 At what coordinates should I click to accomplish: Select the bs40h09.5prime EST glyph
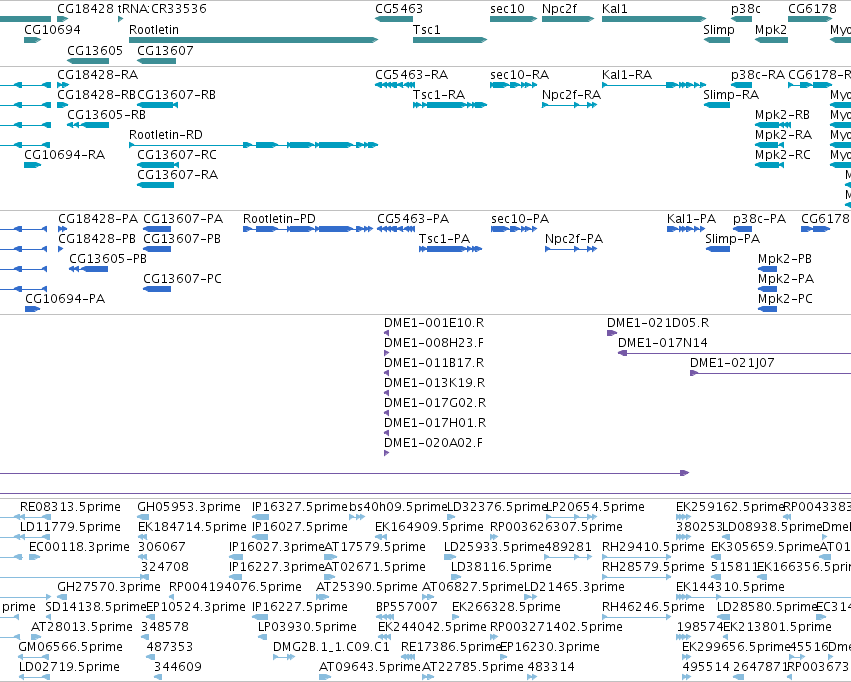coord(357,517)
